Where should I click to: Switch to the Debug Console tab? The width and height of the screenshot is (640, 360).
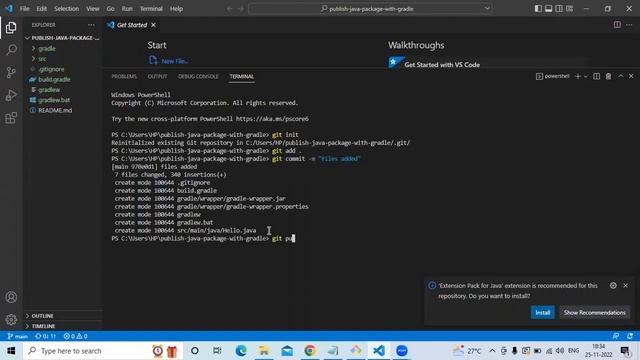click(198, 76)
